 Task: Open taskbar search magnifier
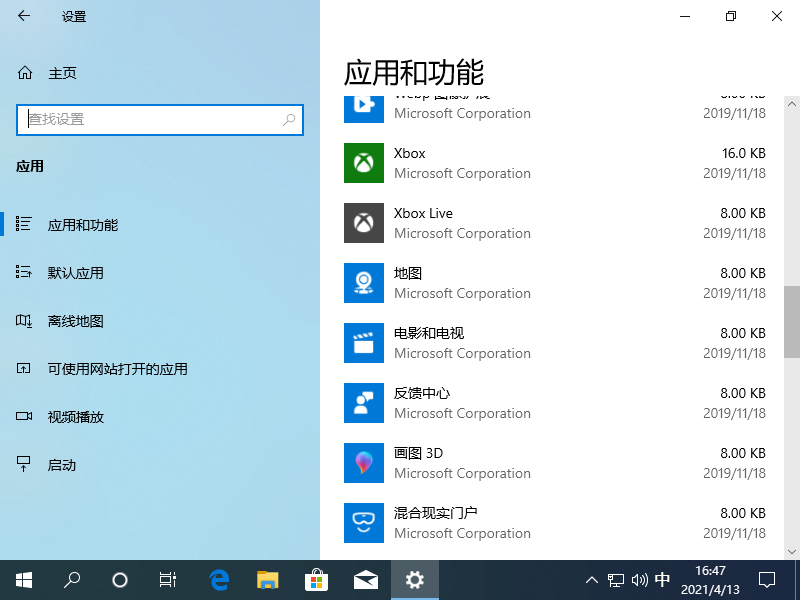point(72,580)
